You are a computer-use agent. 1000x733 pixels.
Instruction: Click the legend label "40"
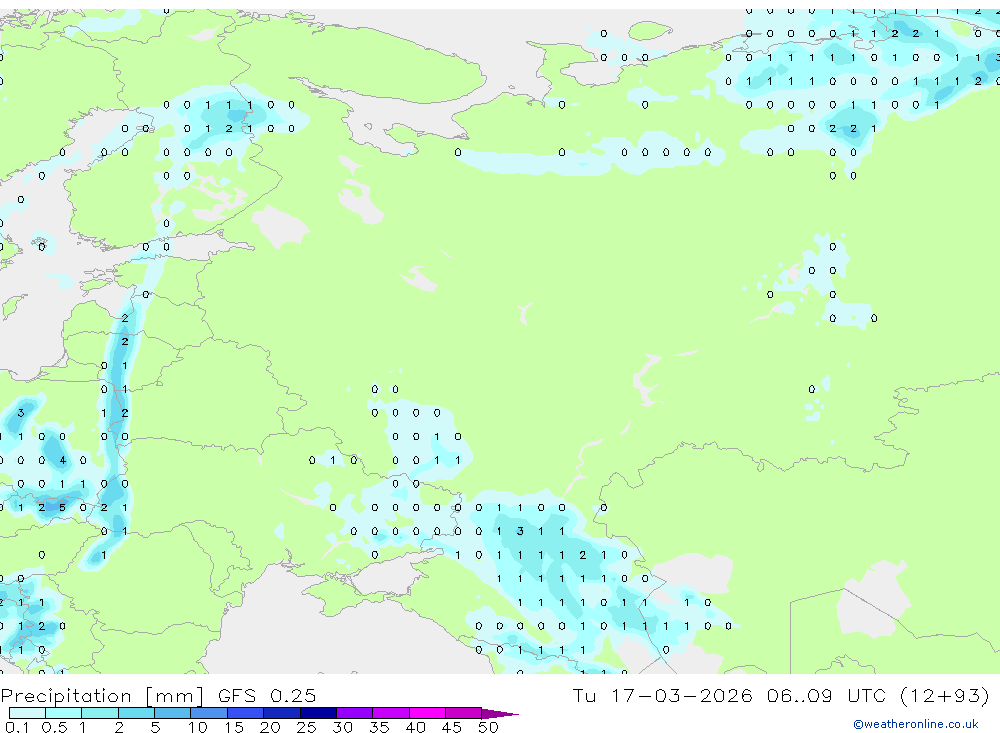(415, 727)
